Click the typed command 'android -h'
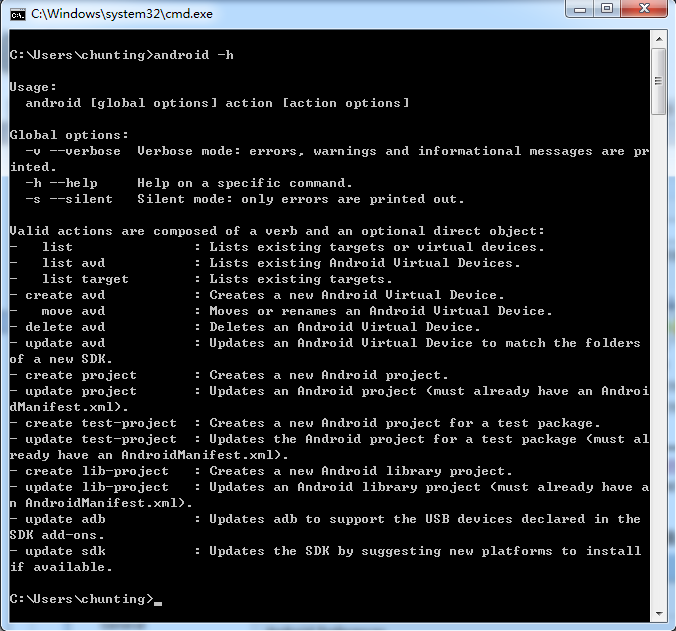Image resolution: width=676 pixels, height=631 pixels. (194, 55)
